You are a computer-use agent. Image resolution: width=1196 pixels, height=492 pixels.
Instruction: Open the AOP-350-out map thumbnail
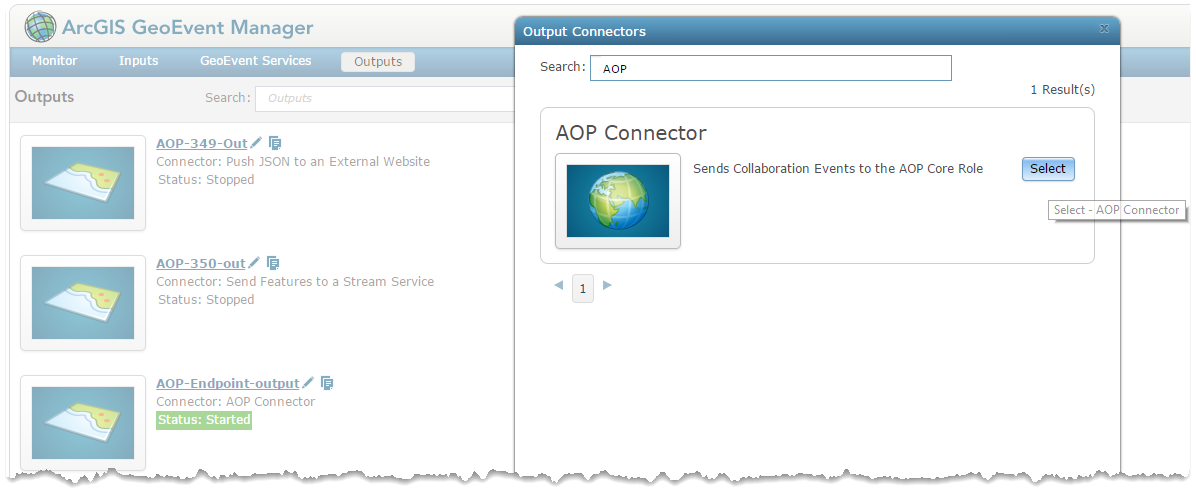(82, 303)
